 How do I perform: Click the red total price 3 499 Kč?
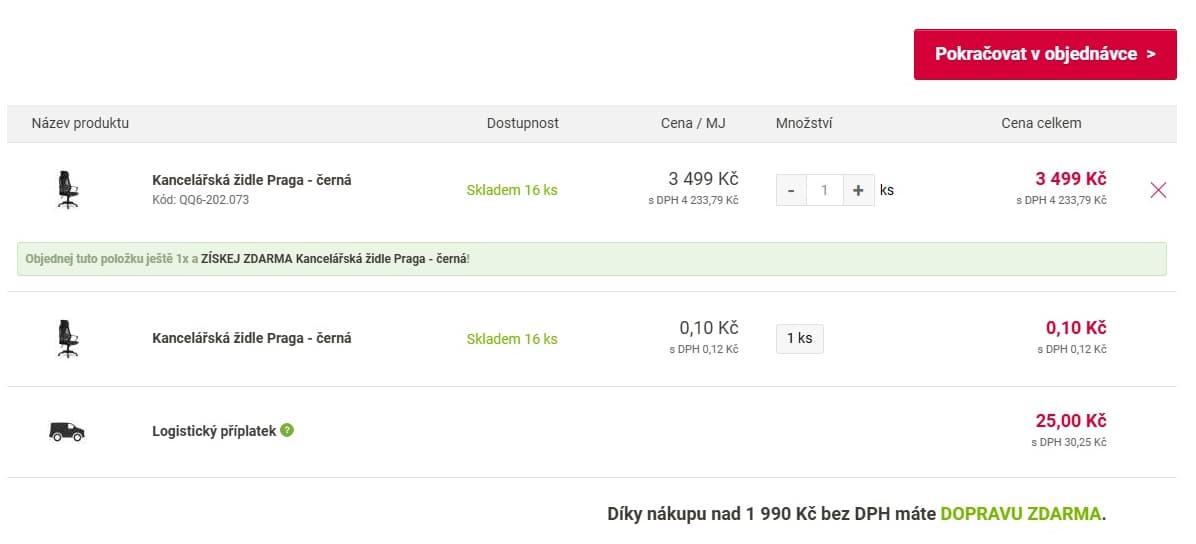pyautogui.click(x=1070, y=179)
